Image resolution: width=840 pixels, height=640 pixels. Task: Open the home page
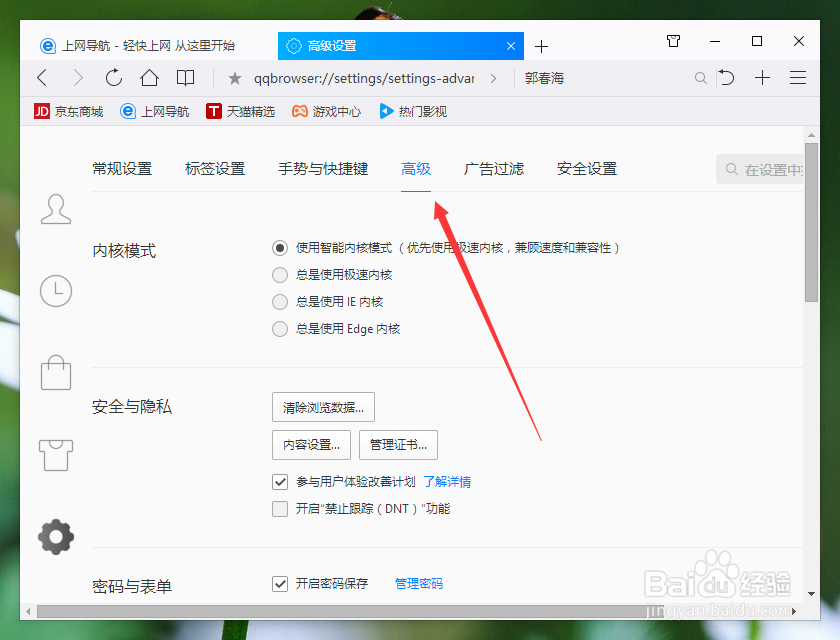point(149,78)
